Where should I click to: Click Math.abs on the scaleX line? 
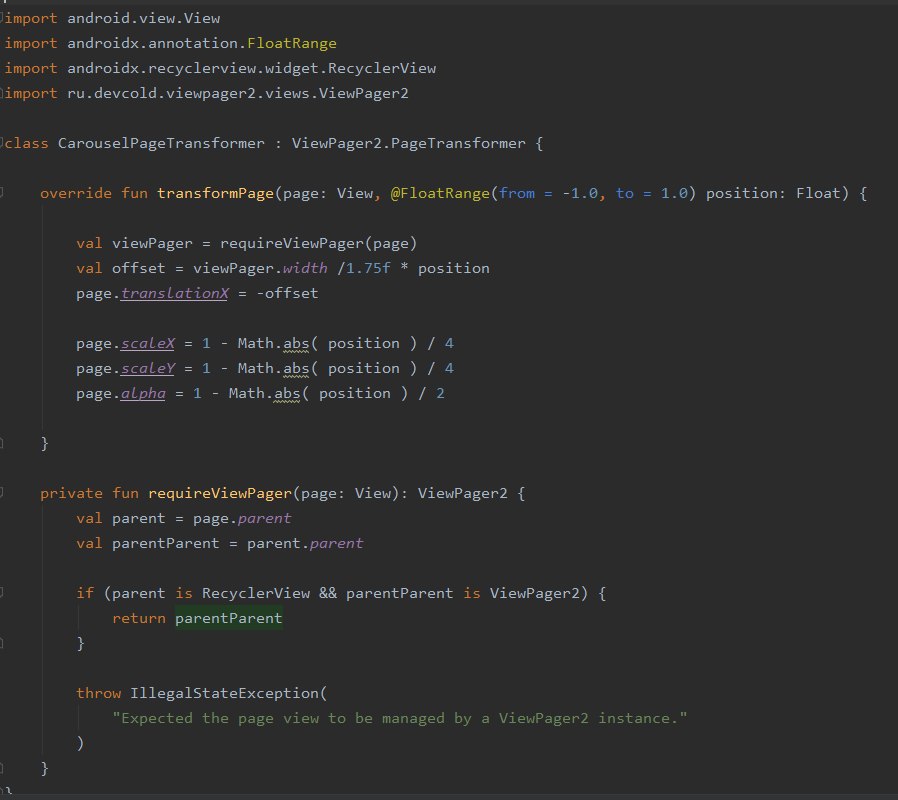point(273,344)
